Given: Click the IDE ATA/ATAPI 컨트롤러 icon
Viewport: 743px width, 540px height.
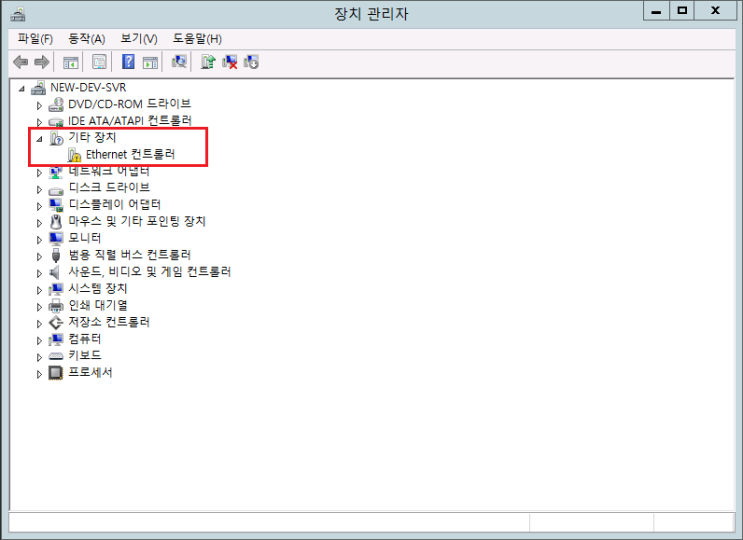Looking at the screenshot, I should 56,122.
